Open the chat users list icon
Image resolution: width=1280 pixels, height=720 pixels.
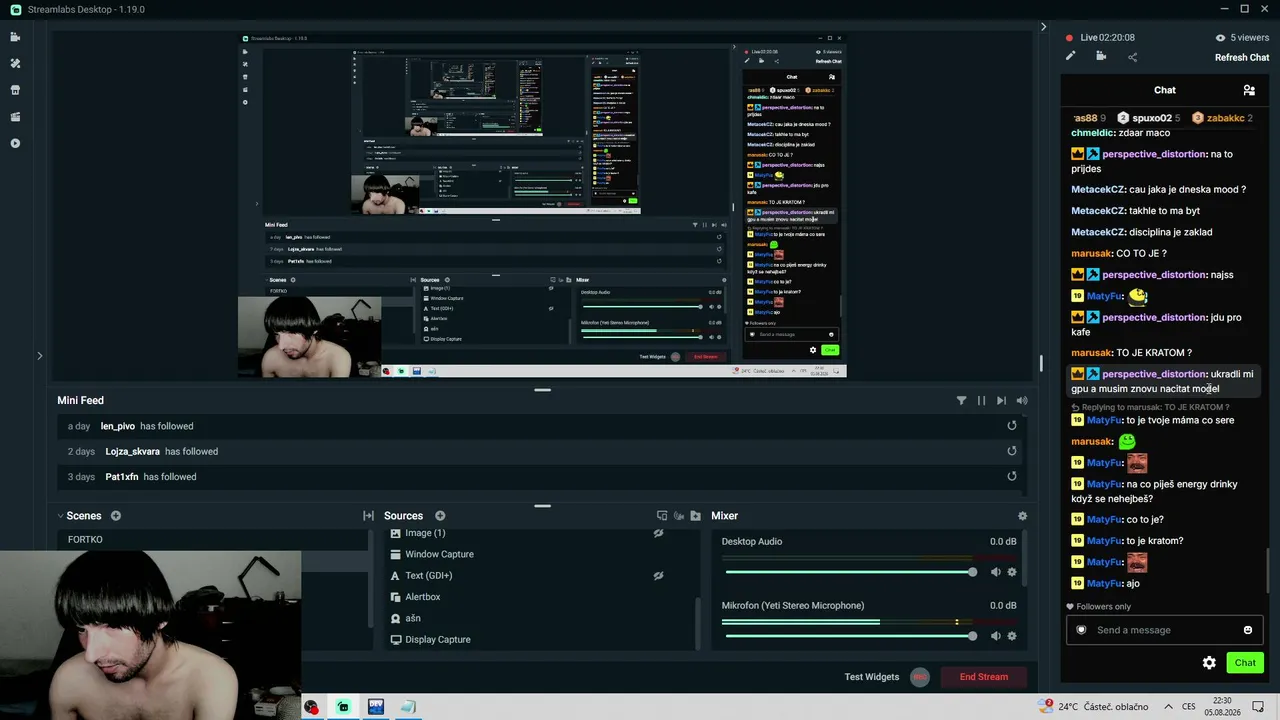click(x=1249, y=90)
